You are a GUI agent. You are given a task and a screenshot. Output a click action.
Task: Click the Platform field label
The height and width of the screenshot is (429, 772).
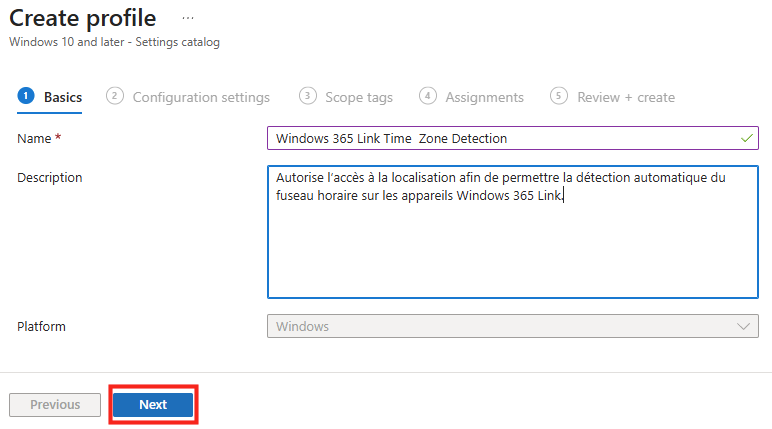[x=42, y=326]
